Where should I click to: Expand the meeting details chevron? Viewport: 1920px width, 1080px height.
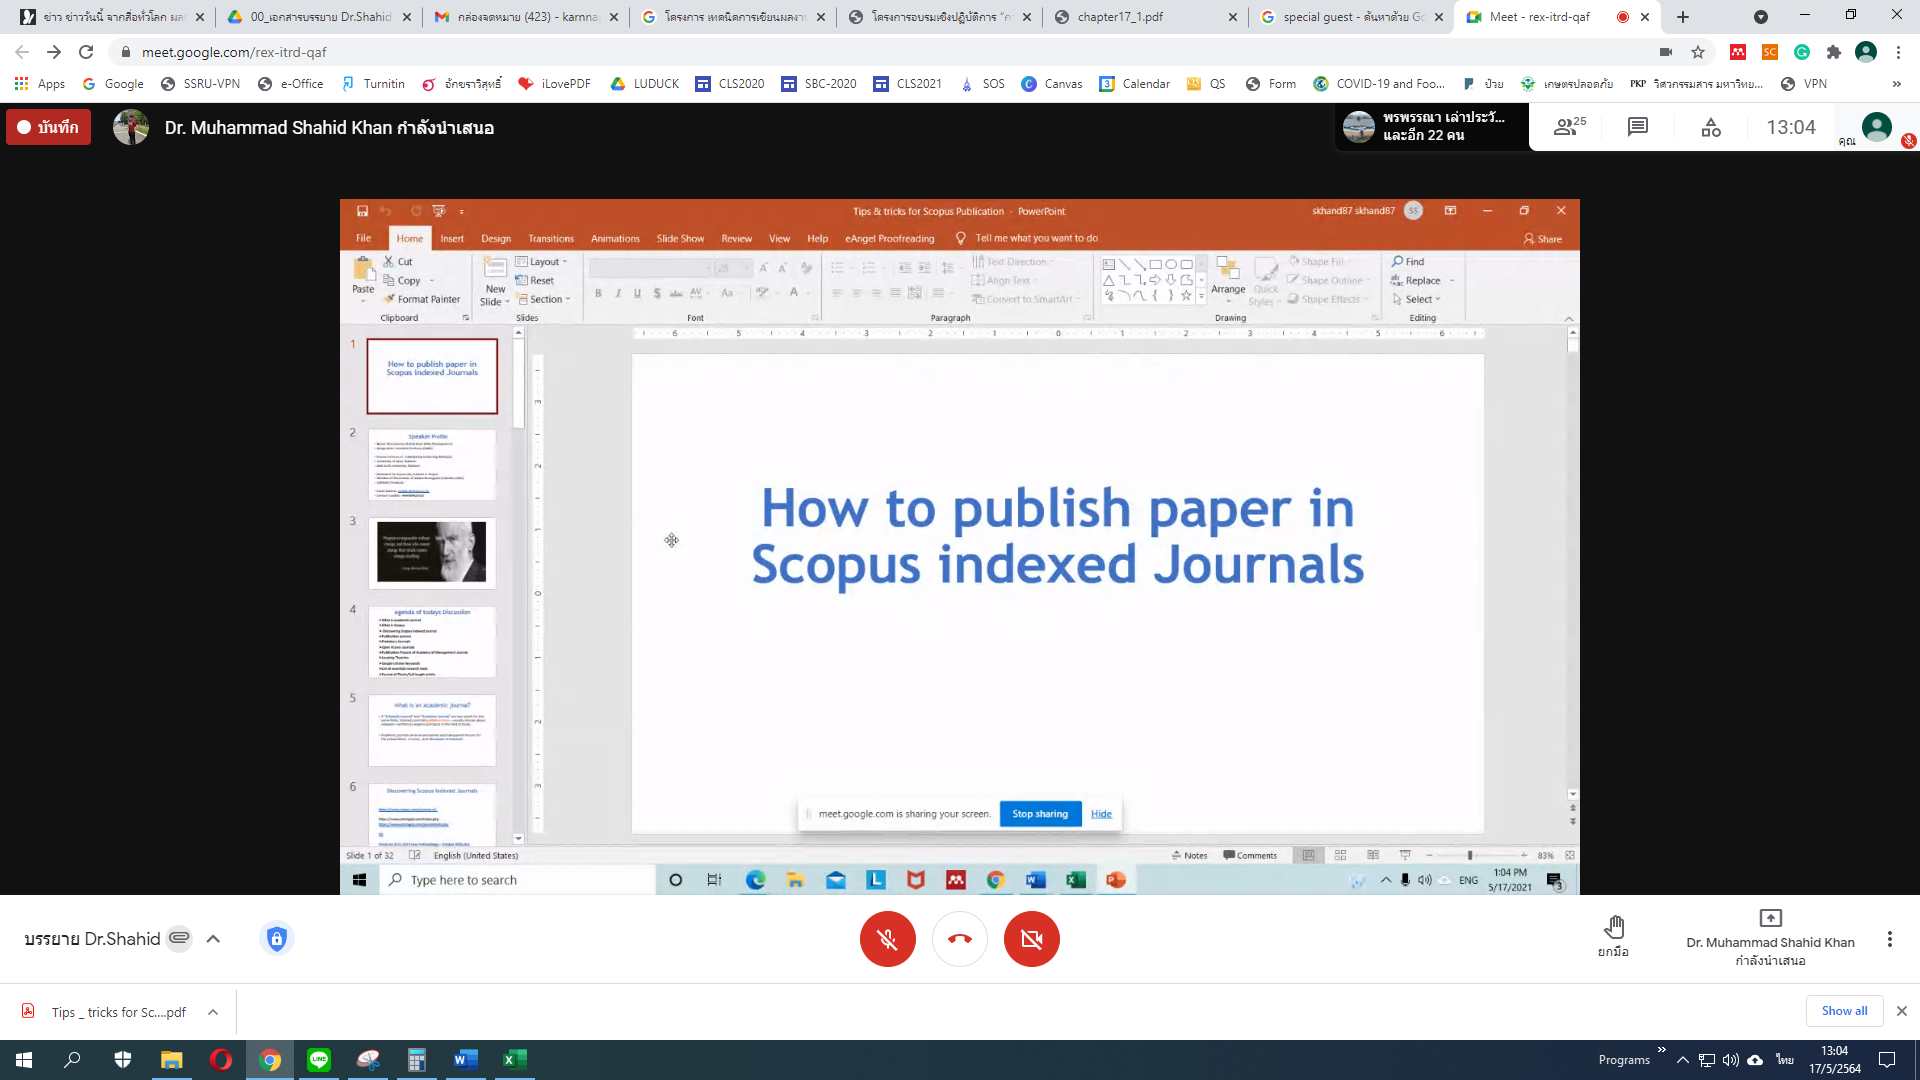213,939
